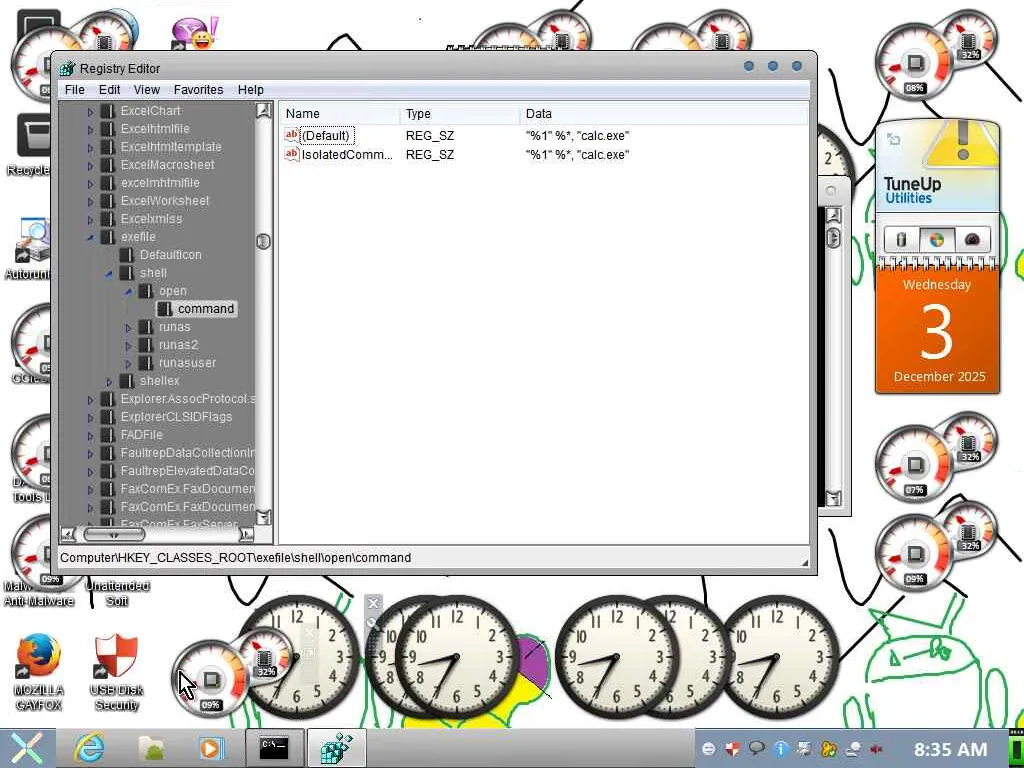Select the TuneUp gadget speedometer tab
Viewport: 1024px width, 768px height.
(x=972, y=240)
